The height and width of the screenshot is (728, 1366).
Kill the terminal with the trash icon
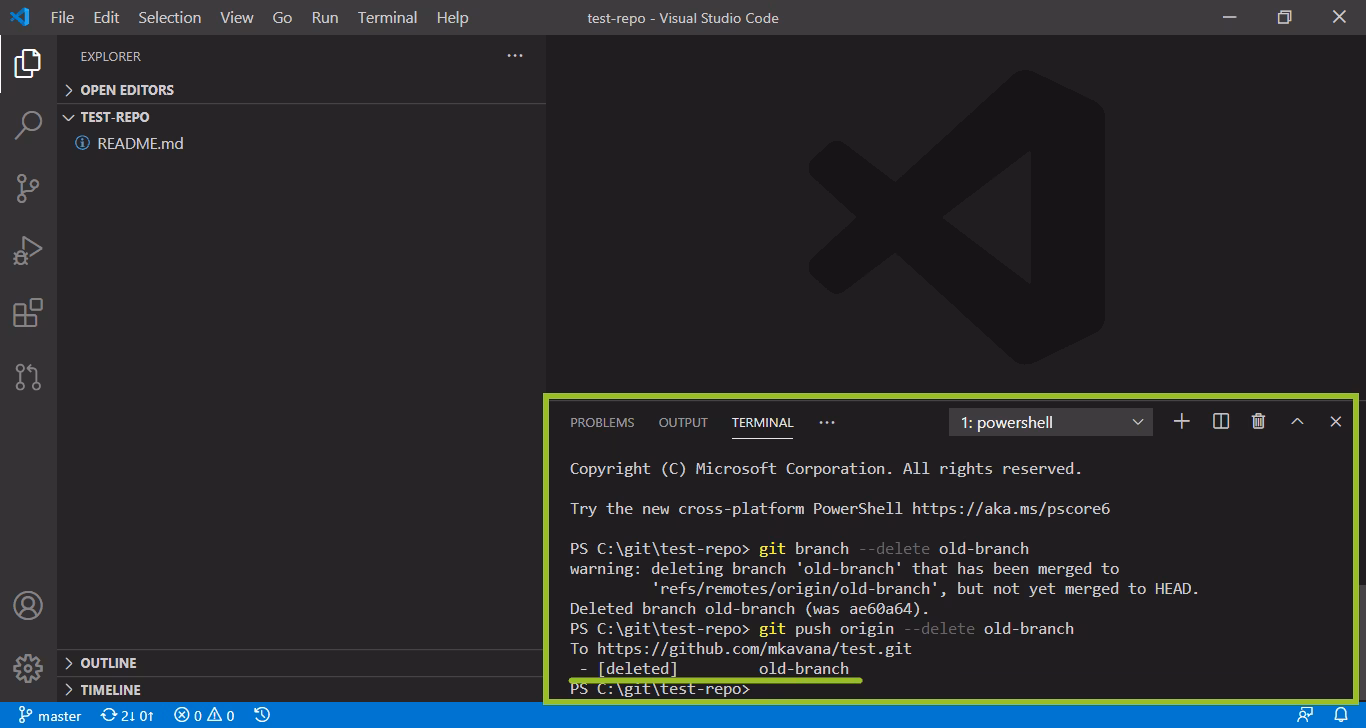(1259, 422)
